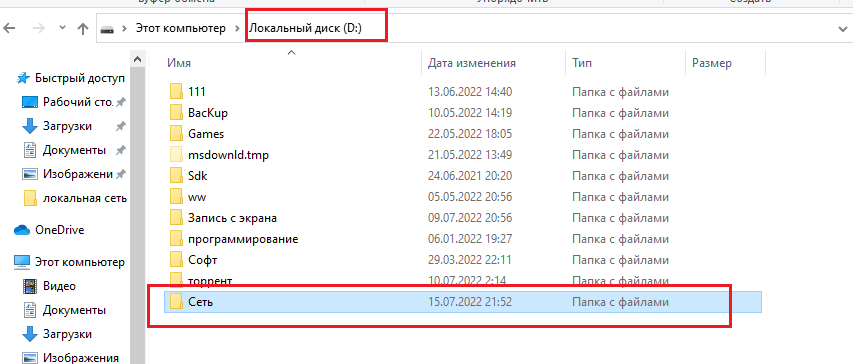The width and height of the screenshot is (853, 364).
Task: Select the BacKup folder icon
Action: click(176, 113)
